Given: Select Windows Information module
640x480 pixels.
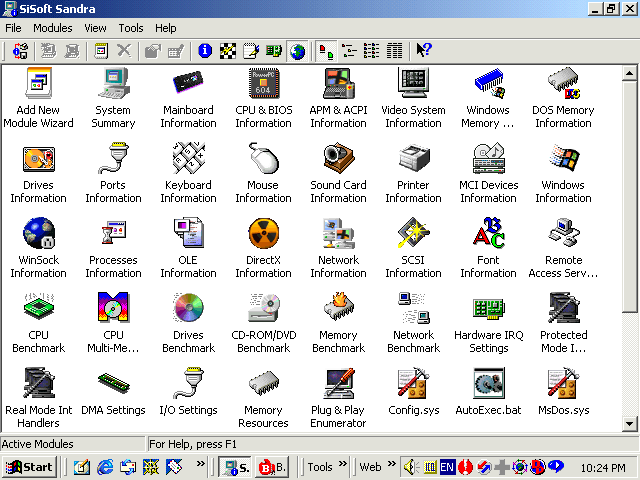Looking at the screenshot, I should pos(563,173).
